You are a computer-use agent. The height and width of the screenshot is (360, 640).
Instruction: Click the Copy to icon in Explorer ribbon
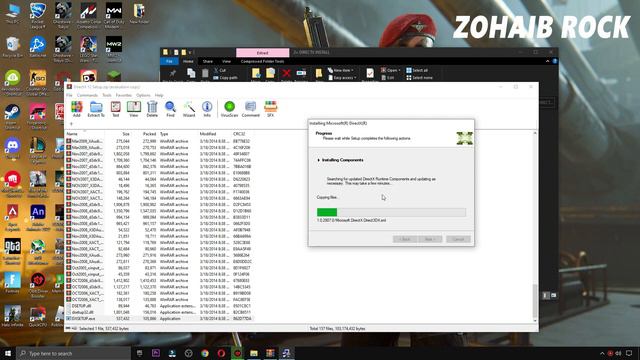(x=270, y=74)
